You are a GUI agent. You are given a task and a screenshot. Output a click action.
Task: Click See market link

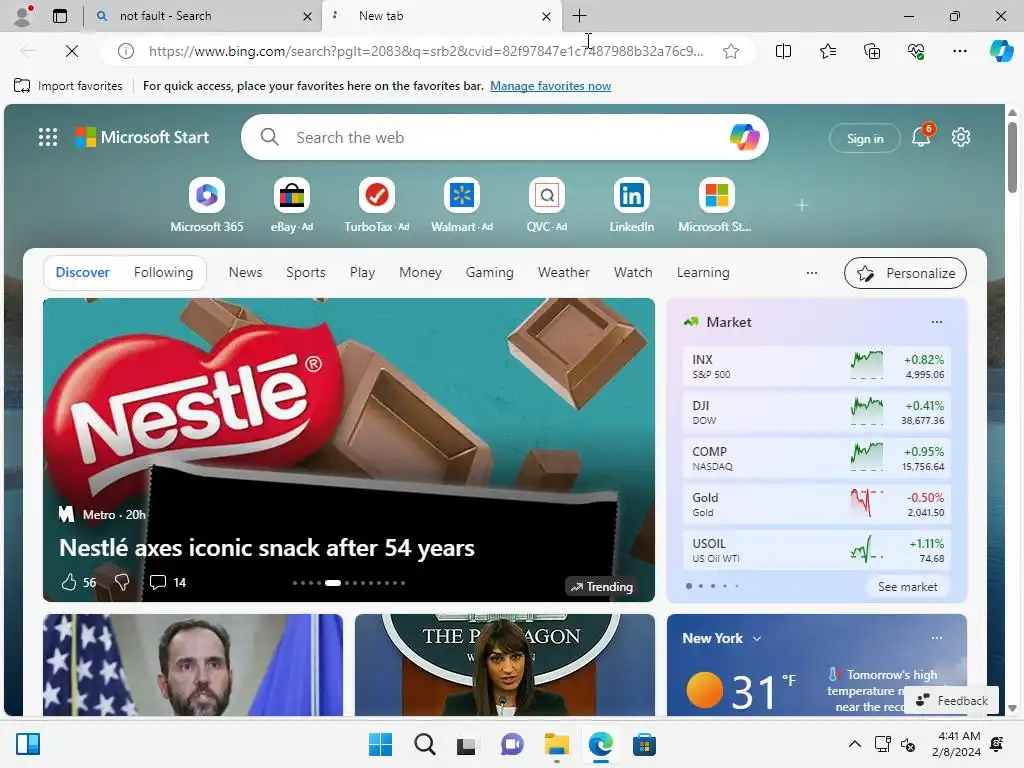[x=907, y=586]
